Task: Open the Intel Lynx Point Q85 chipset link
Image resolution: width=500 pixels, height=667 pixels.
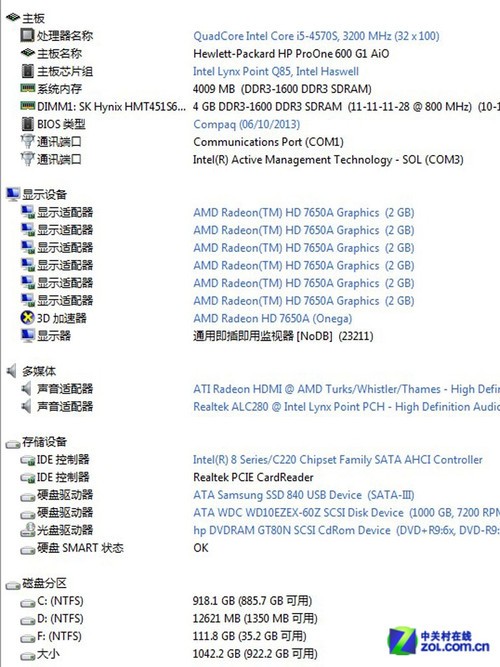Action: 276,71
